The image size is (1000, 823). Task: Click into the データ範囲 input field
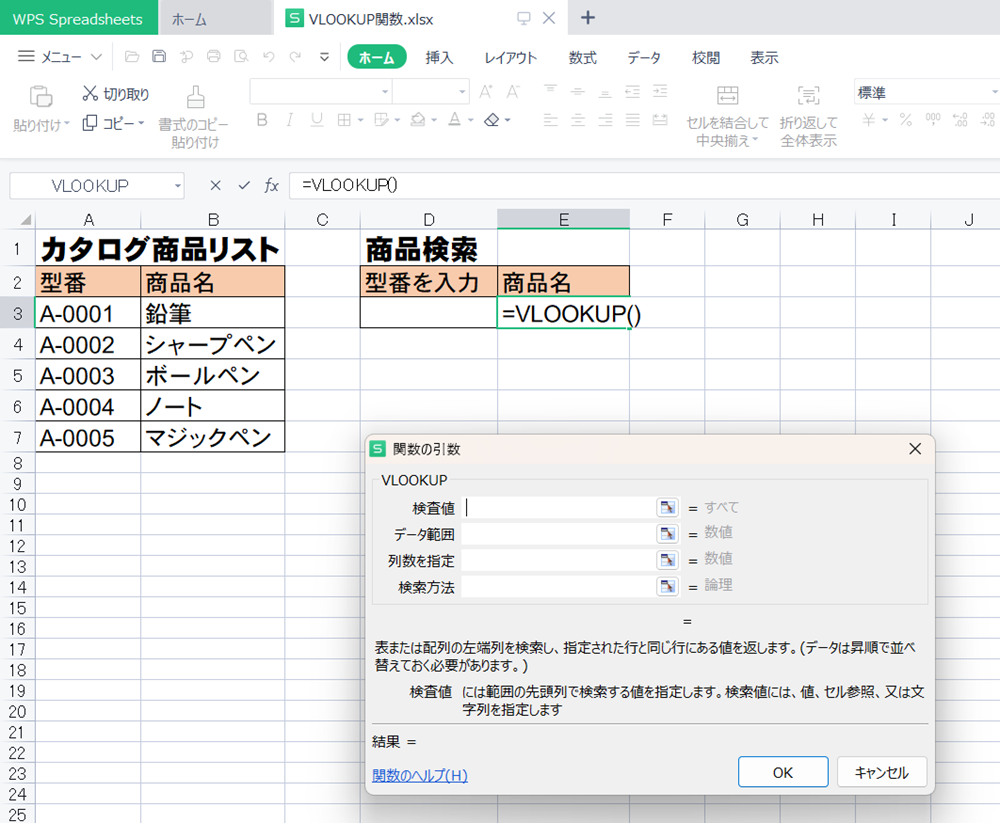[x=557, y=533]
